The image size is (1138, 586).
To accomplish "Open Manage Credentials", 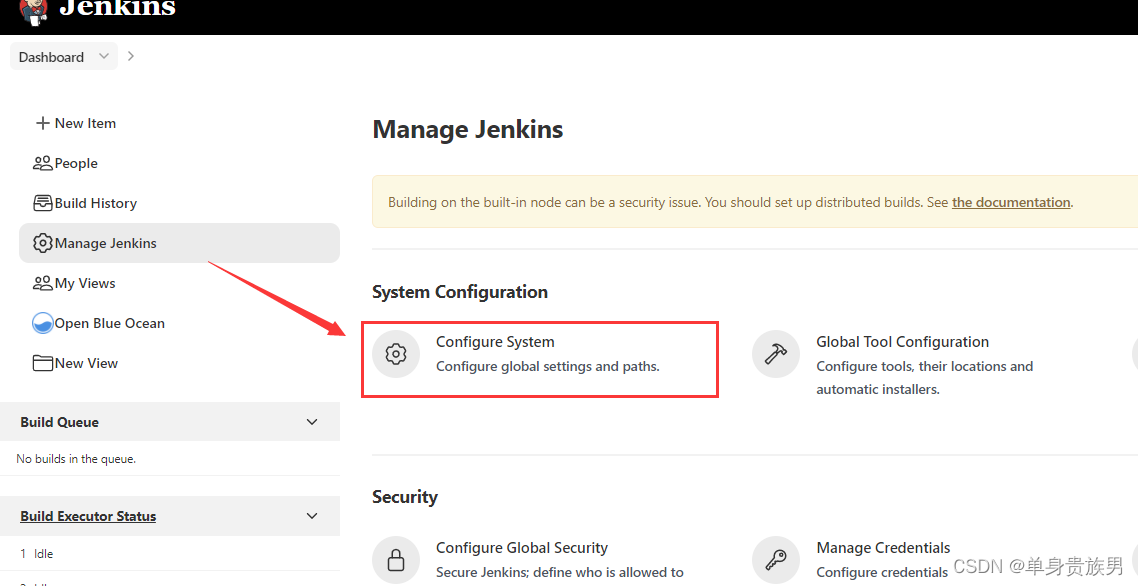I will [883, 548].
